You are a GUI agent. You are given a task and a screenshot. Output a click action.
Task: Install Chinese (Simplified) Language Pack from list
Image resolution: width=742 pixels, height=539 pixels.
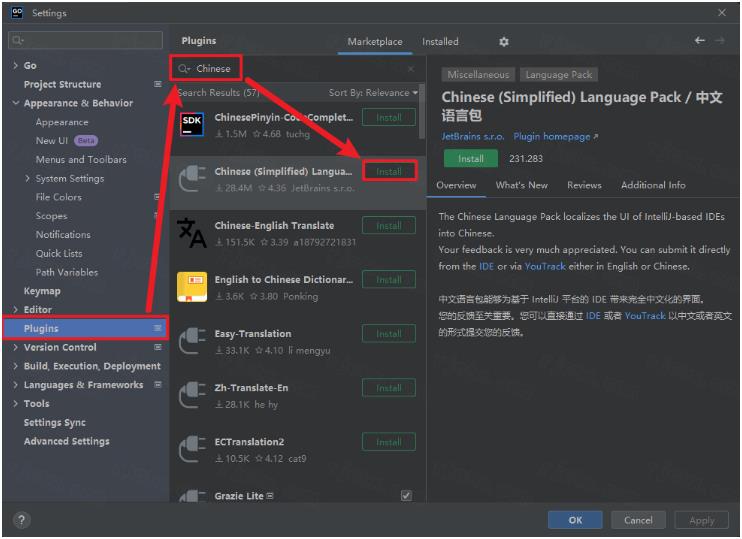click(x=389, y=171)
